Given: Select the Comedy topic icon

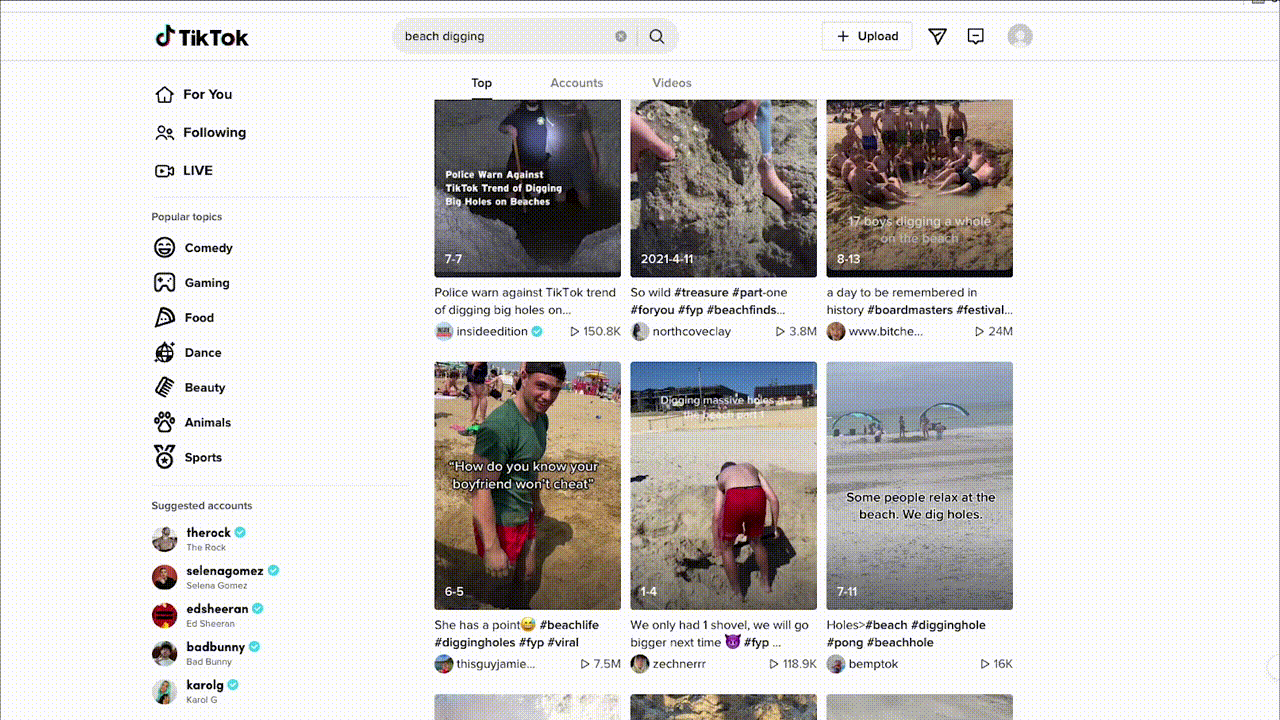Looking at the screenshot, I should (164, 247).
